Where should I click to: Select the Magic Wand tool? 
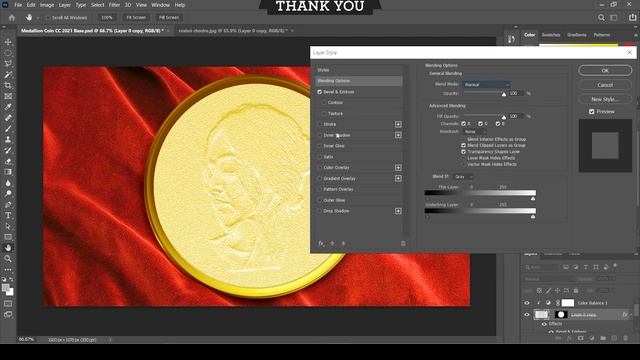[x=8, y=75]
